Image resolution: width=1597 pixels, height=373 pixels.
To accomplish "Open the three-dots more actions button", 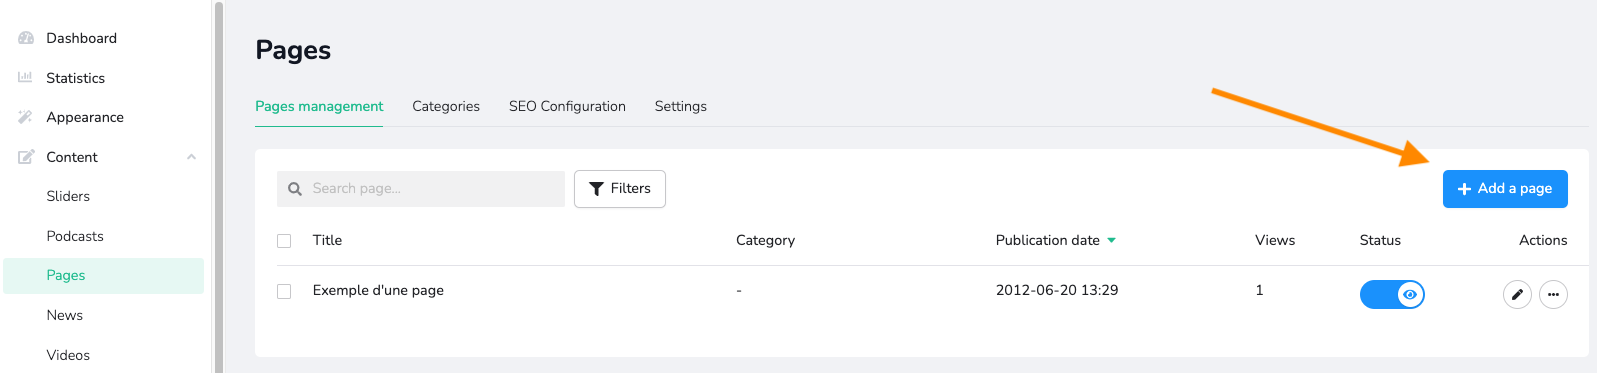I will click(x=1553, y=294).
